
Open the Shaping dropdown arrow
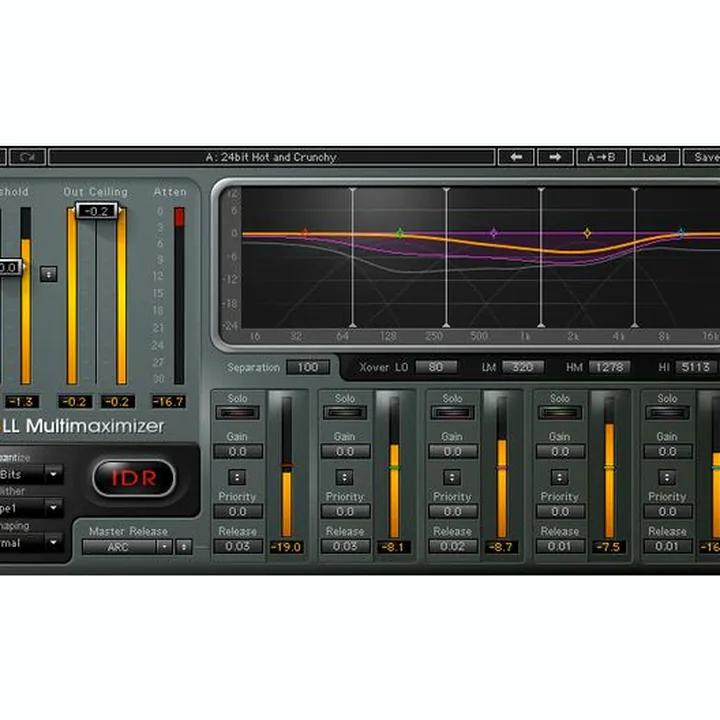tap(54, 542)
